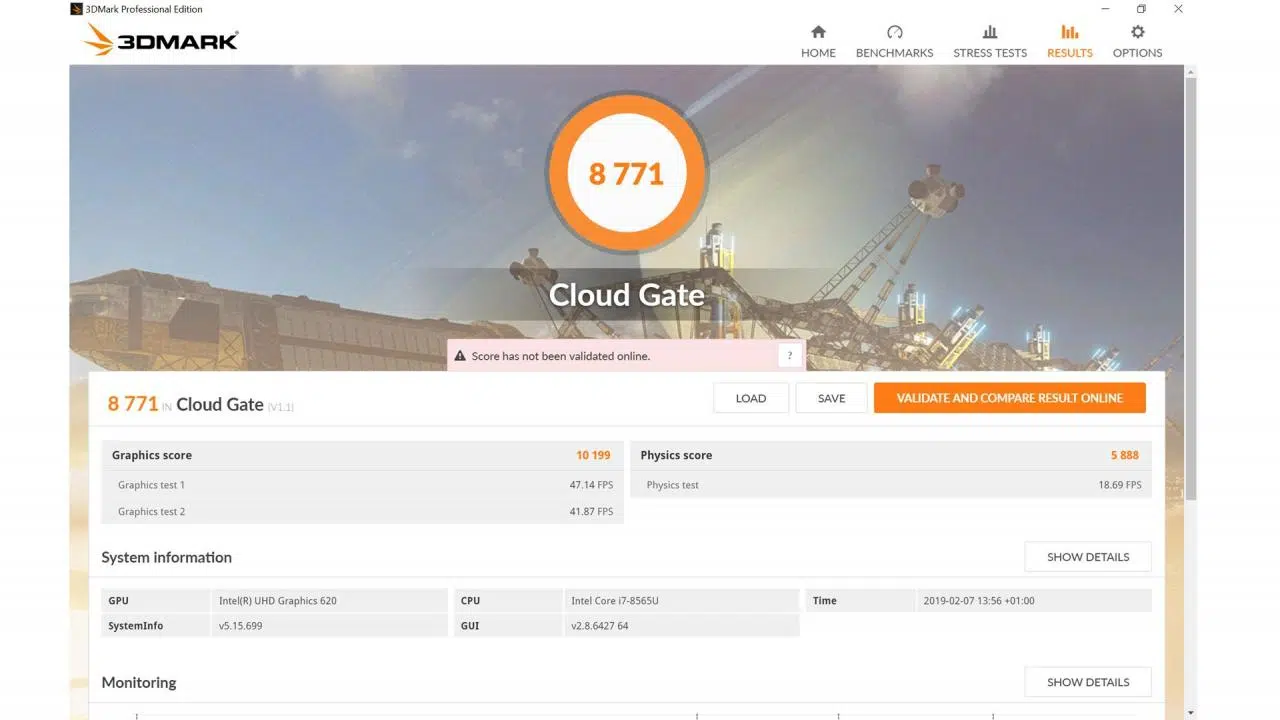The height and width of the screenshot is (720, 1280).
Task: Minimize the 3DMark window
Action: [x=1105, y=9]
